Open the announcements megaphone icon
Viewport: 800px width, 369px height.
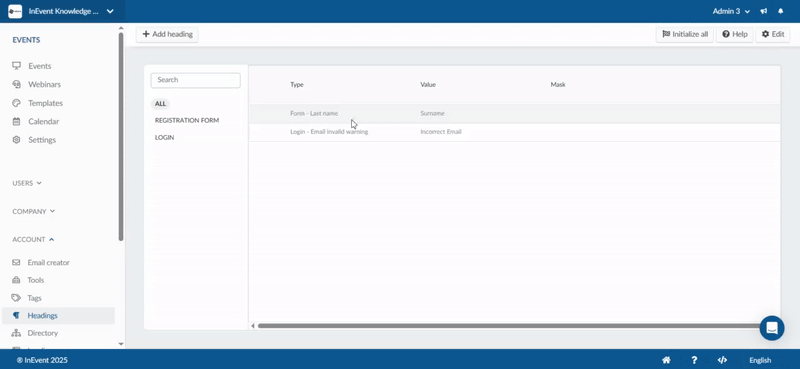pyautogui.click(x=764, y=11)
